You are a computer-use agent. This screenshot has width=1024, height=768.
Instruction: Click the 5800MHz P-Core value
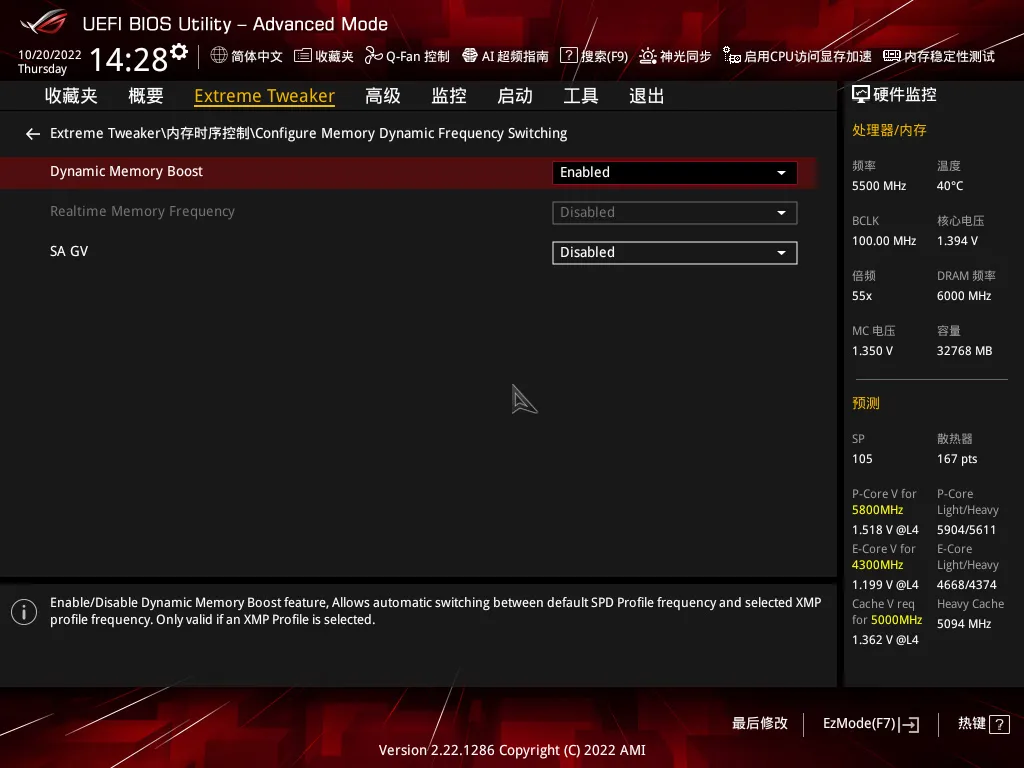(x=878, y=510)
